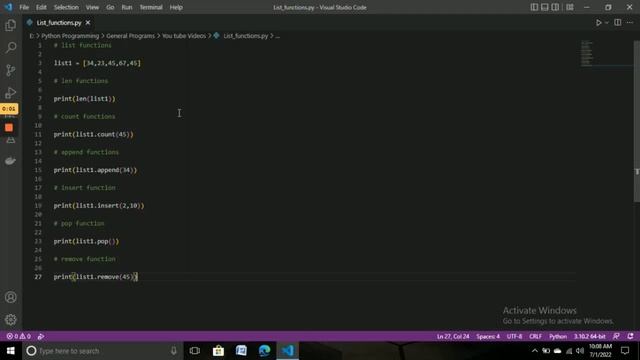Click line 3 list1 assignment code
The width and height of the screenshot is (640, 360).
(x=97, y=63)
